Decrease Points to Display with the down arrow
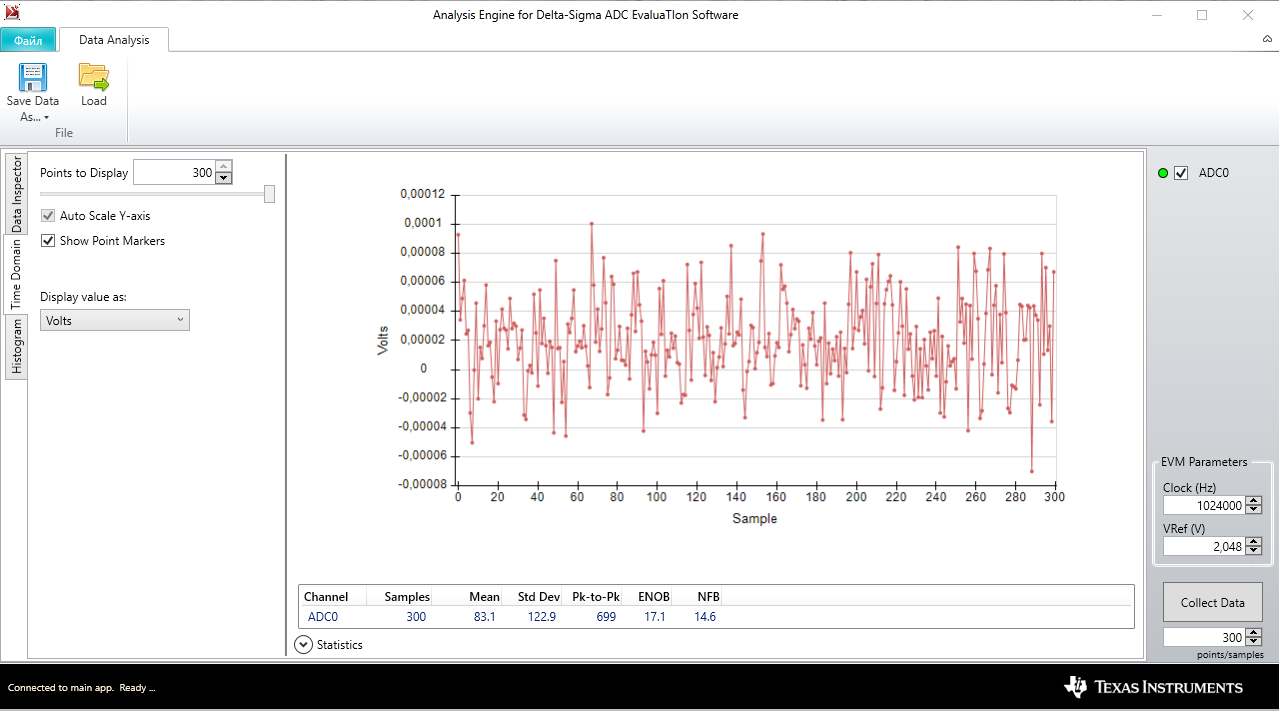 (224, 178)
